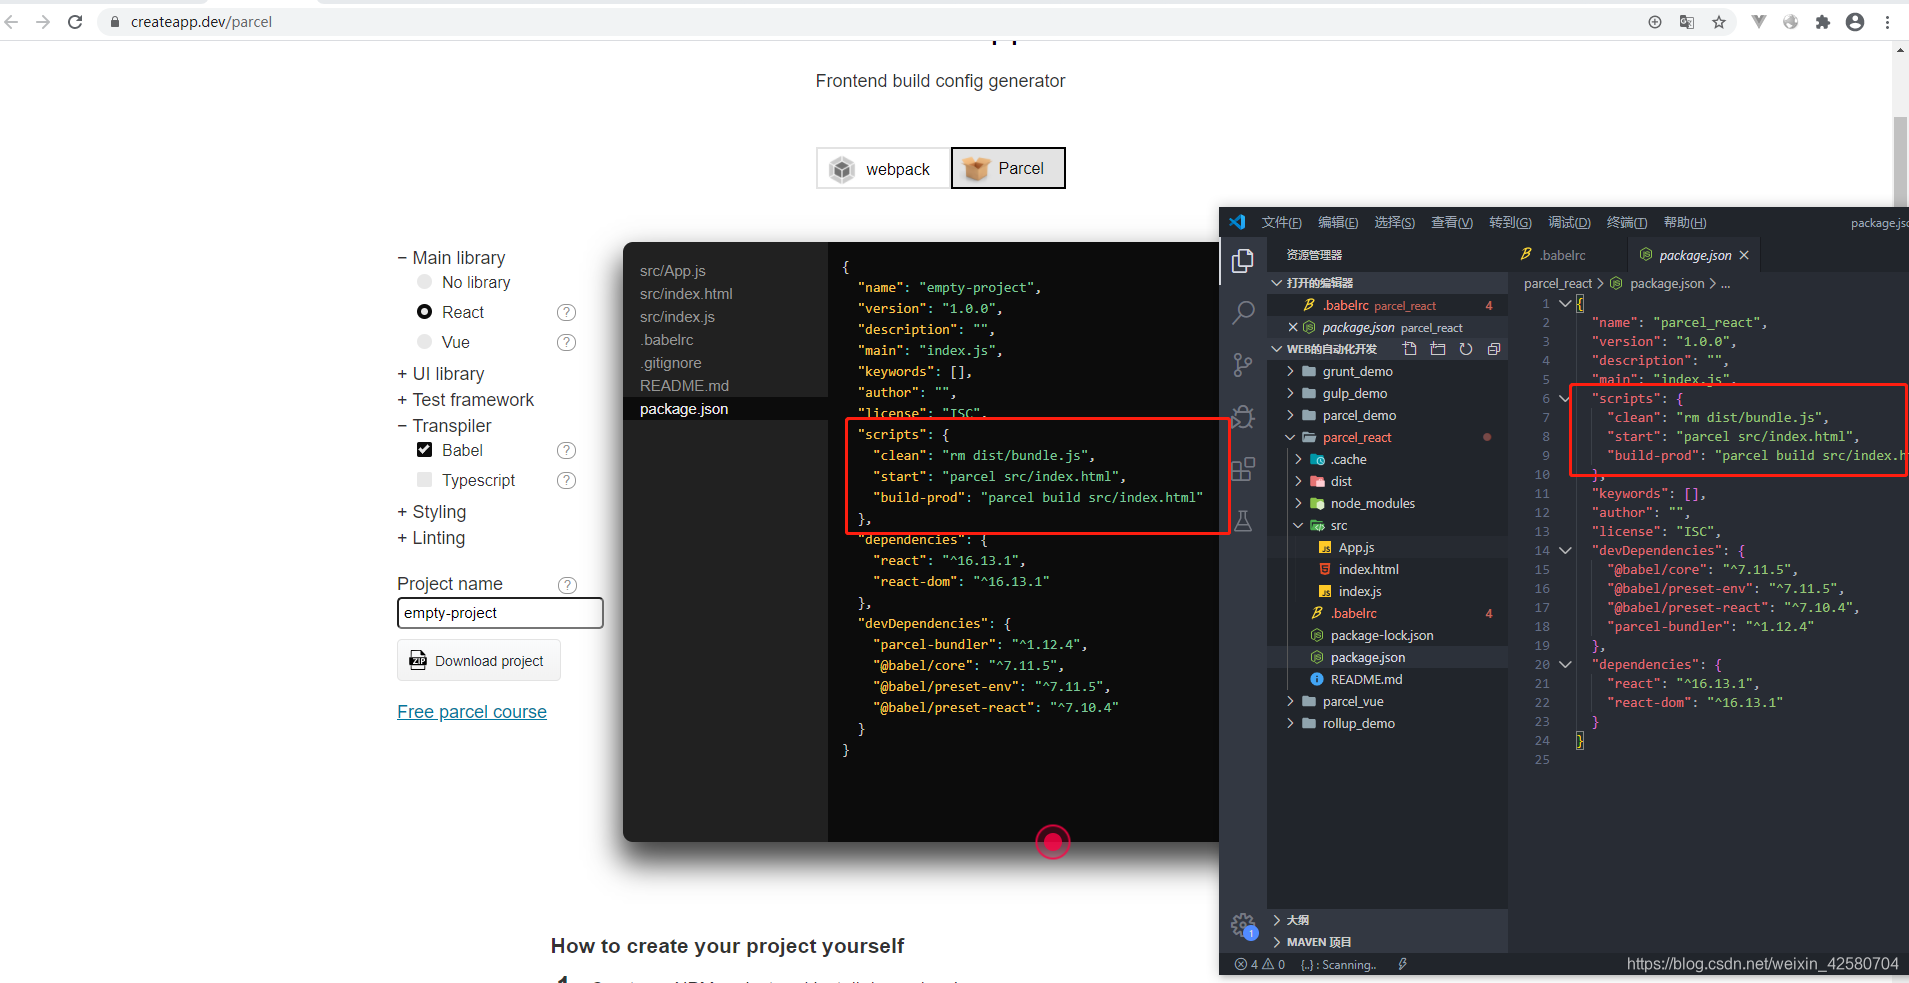Show .babelrc in generator file list
Screen dimensions: 1909x983
(668, 340)
